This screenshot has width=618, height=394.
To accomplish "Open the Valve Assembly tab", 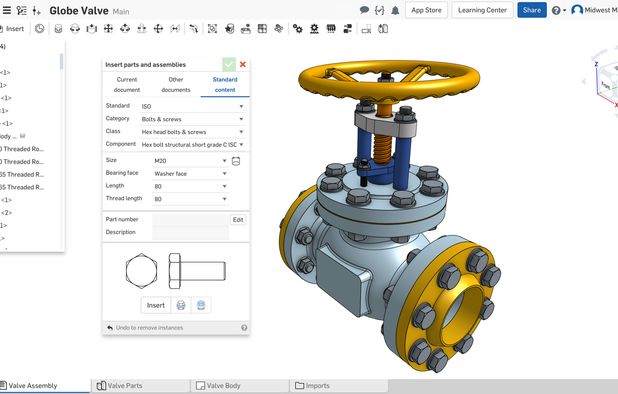I will (x=45, y=386).
